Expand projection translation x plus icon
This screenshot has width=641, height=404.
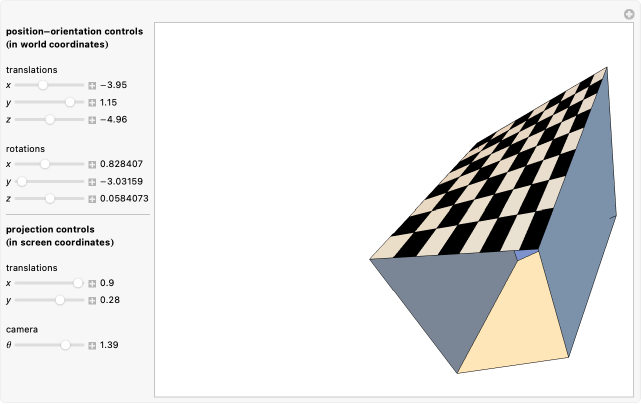[92, 283]
